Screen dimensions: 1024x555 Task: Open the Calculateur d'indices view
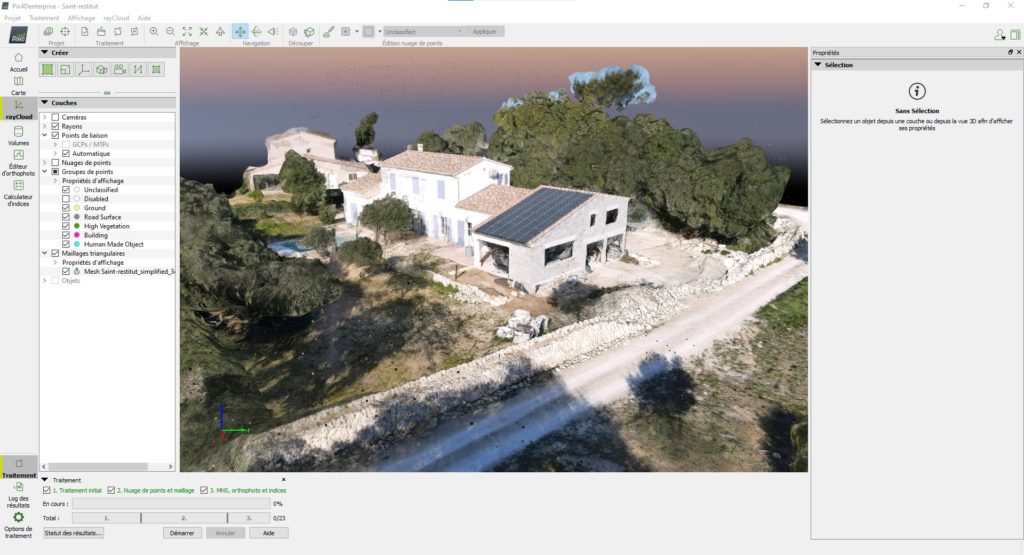point(18,193)
